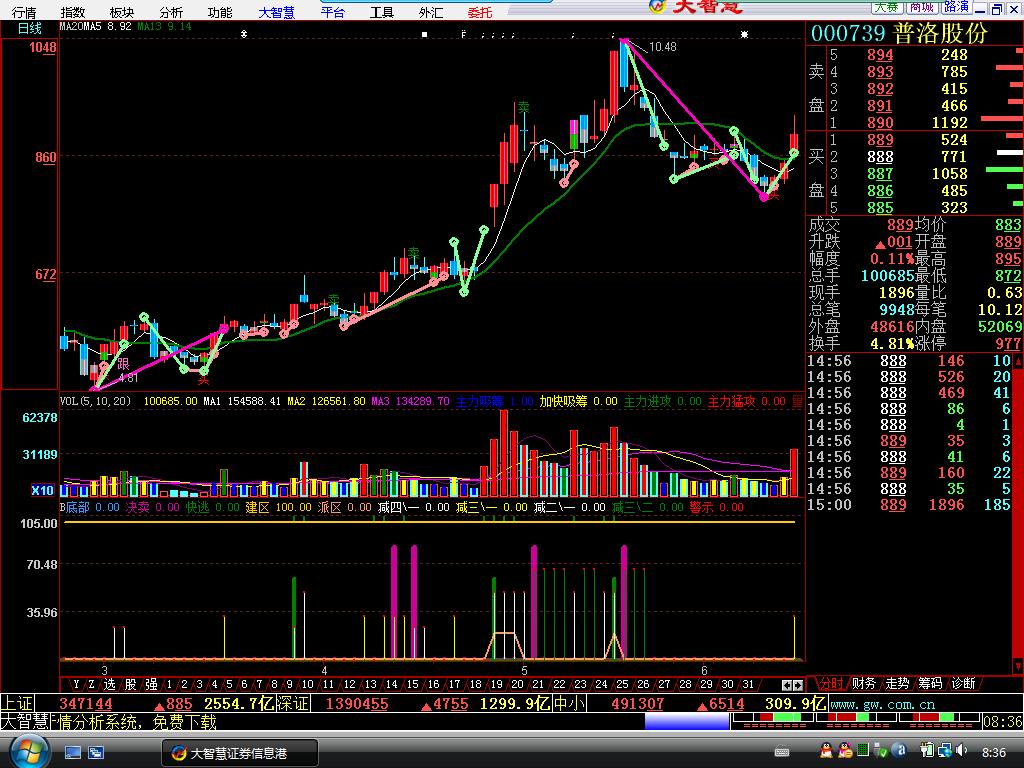Click the 8:36 taskbar clock
Screen dimensions: 1024x768
coord(994,752)
